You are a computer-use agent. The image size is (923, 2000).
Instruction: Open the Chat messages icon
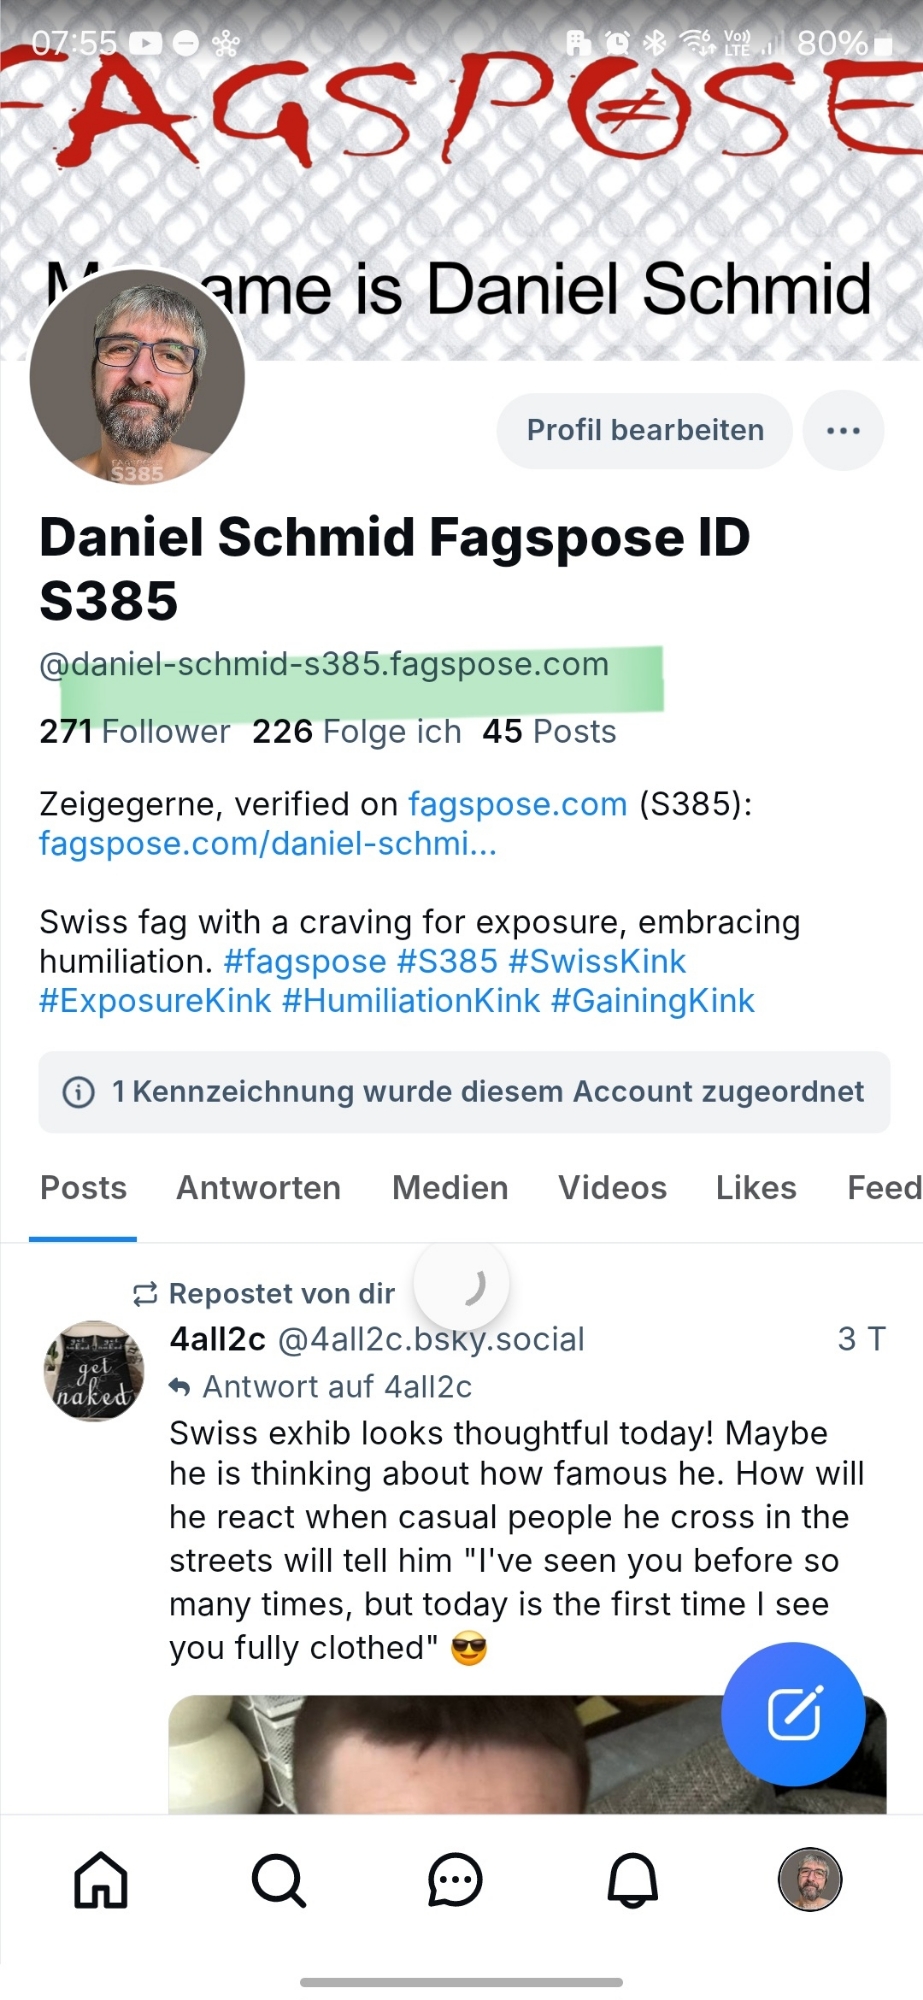coord(455,1880)
